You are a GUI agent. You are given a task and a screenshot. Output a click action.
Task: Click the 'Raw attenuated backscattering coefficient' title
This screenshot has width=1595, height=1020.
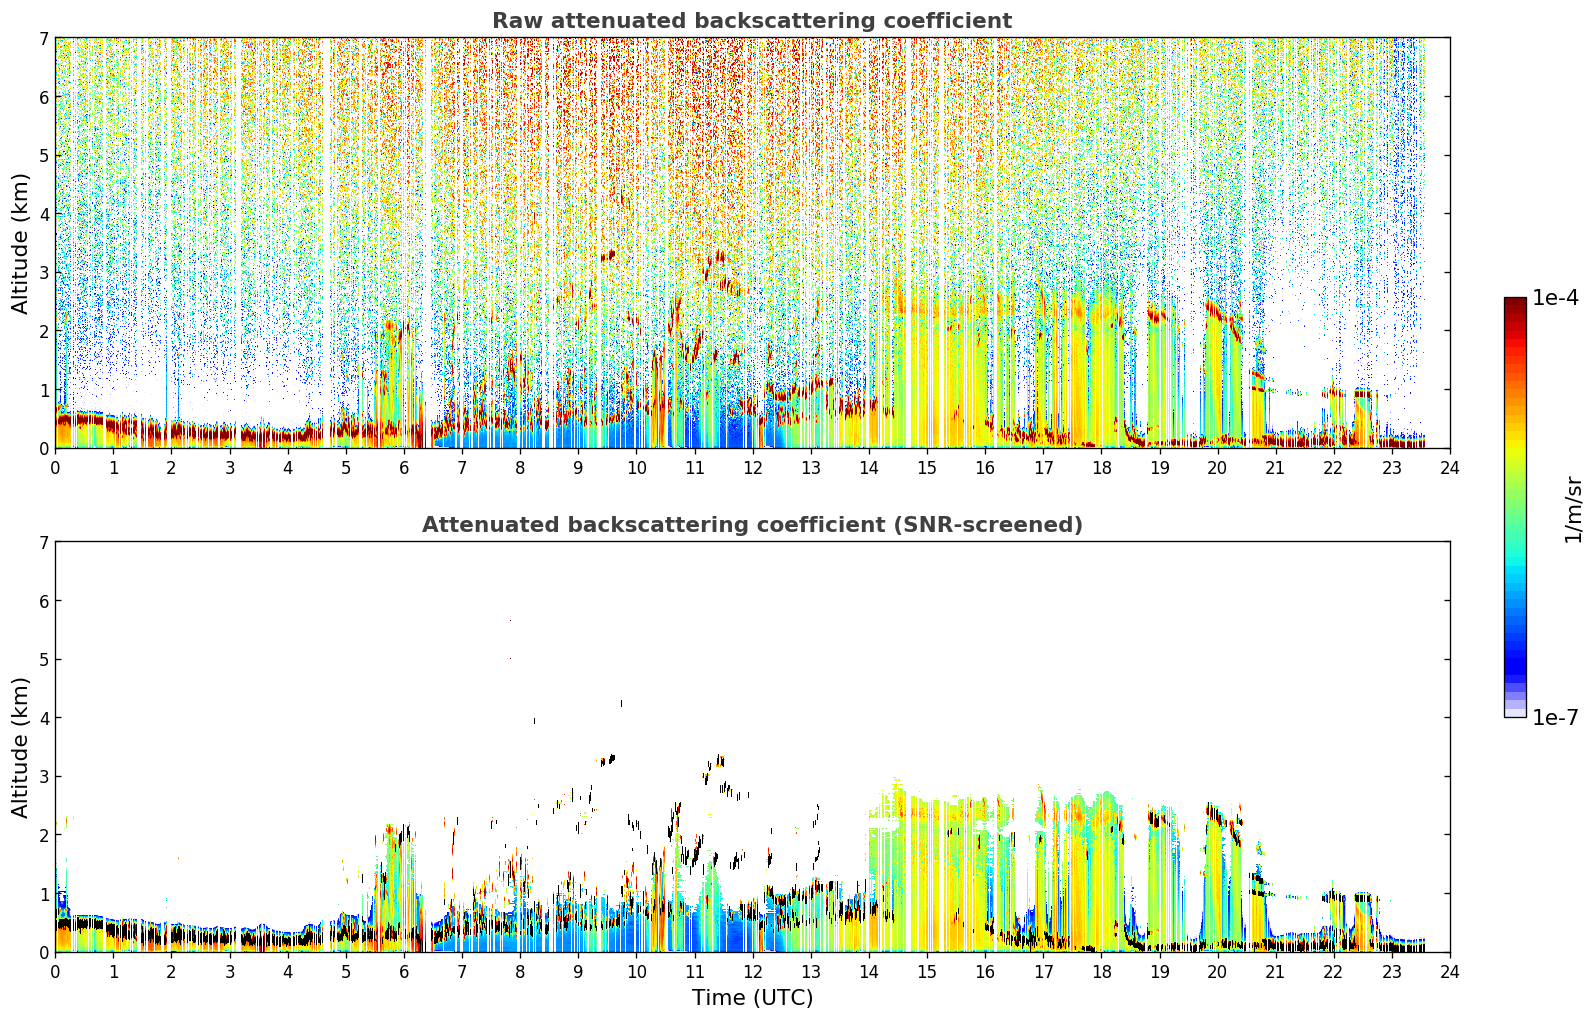point(752,21)
